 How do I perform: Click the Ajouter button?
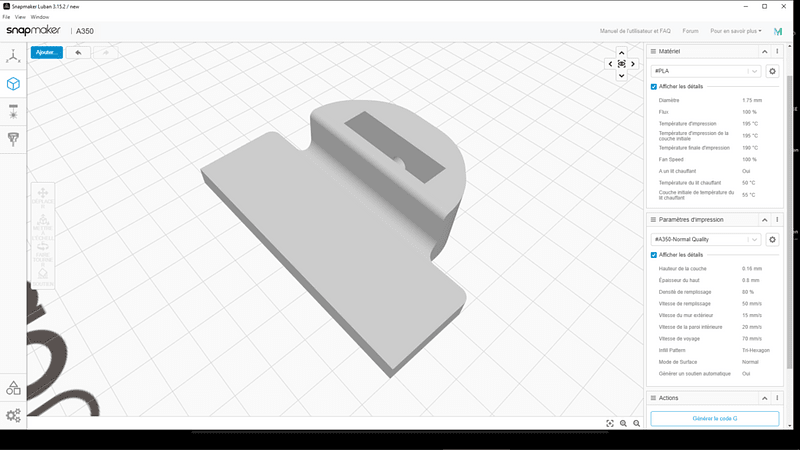[x=46, y=53]
